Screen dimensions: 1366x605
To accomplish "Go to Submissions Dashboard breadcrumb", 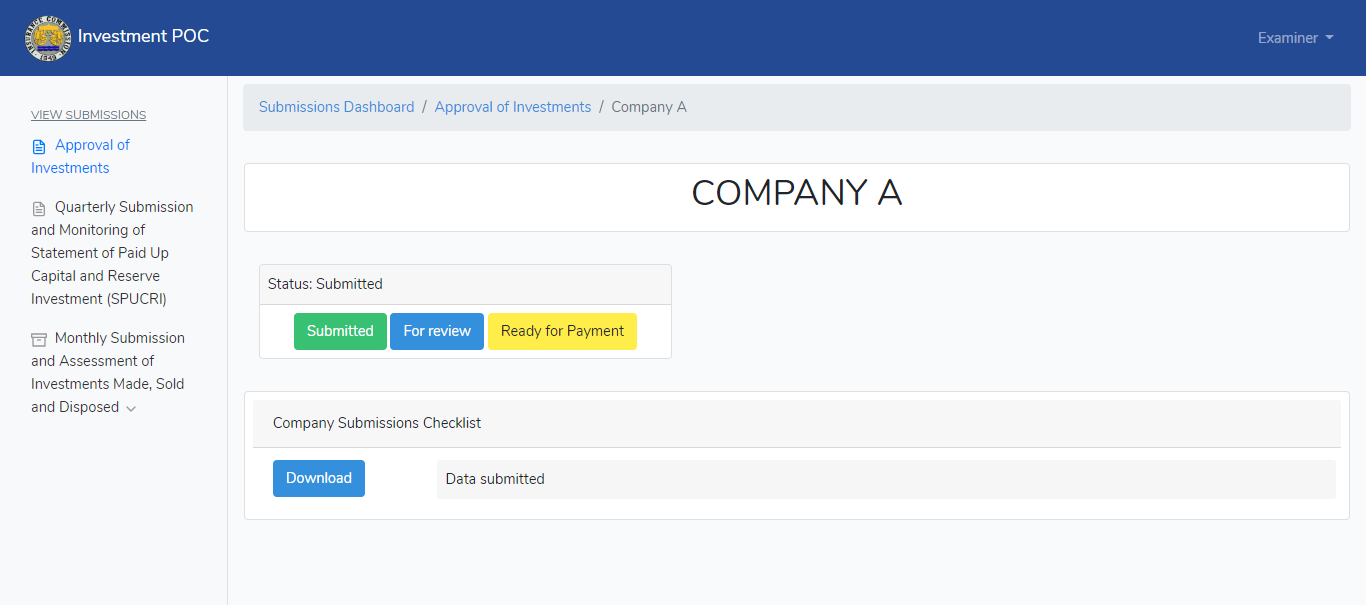I will pos(336,107).
